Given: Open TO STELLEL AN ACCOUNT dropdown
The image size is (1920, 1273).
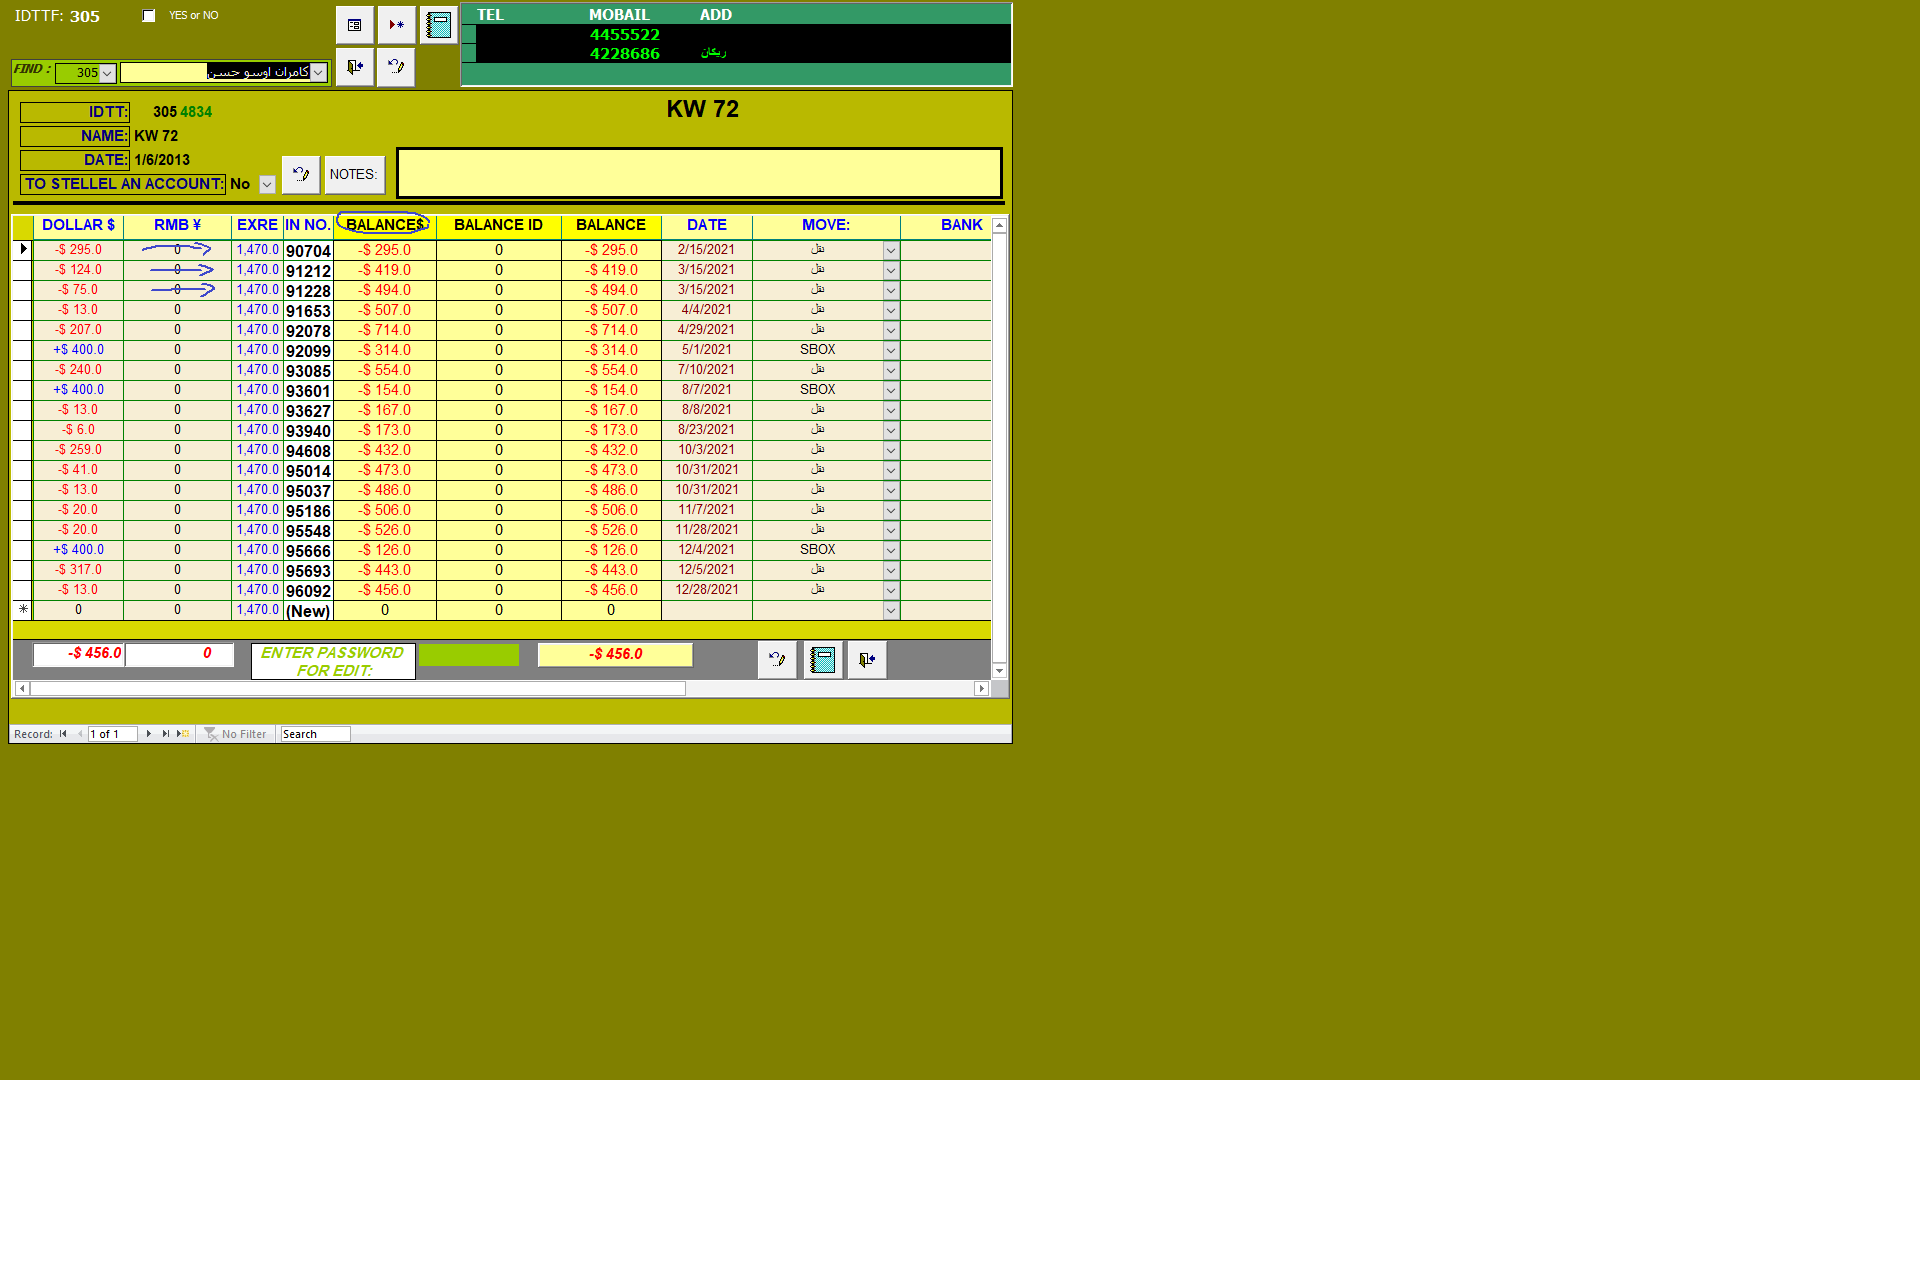Looking at the screenshot, I should tap(267, 184).
